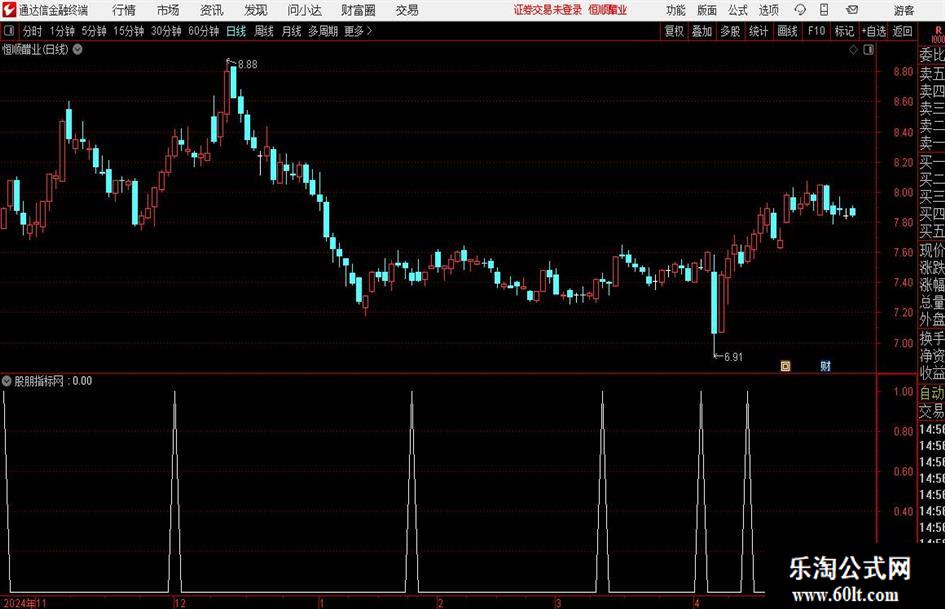Open the 发现 menu
This screenshot has width=945, height=609.
point(256,10)
